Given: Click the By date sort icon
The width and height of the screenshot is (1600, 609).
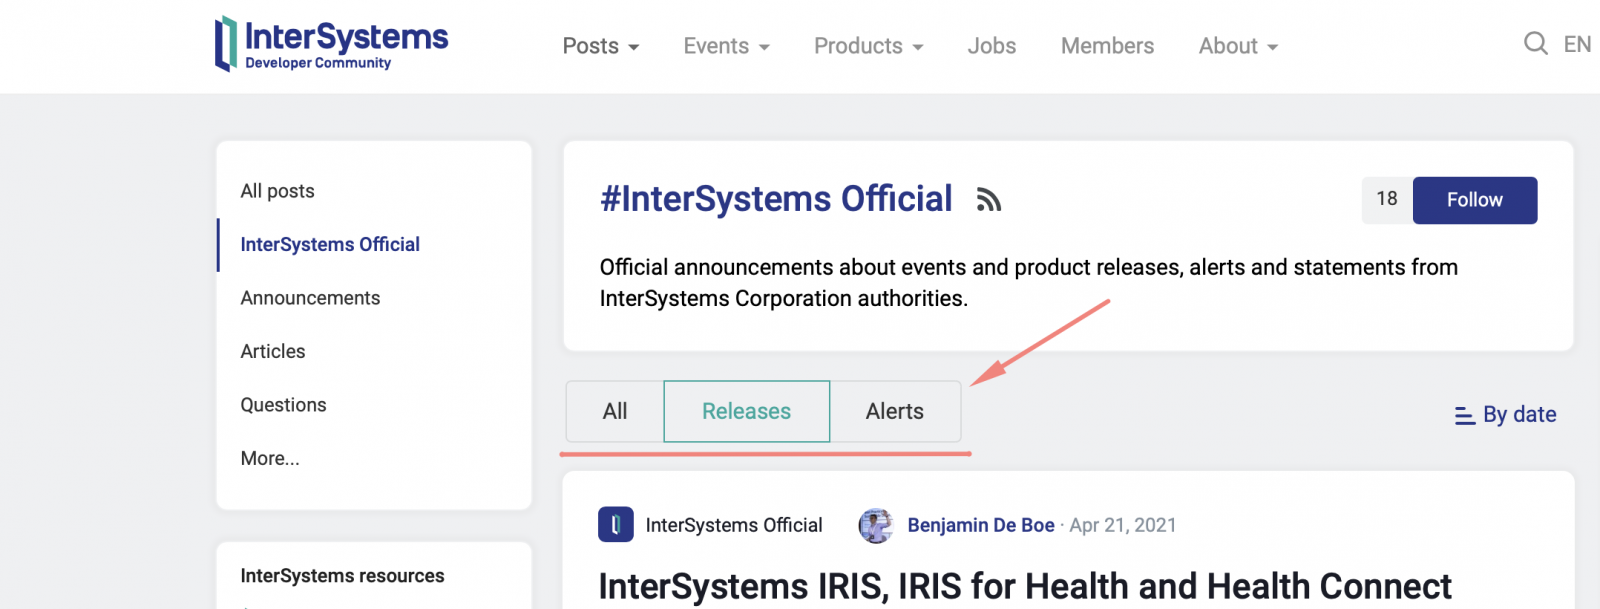Looking at the screenshot, I should pyautogui.click(x=1464, y=415).
